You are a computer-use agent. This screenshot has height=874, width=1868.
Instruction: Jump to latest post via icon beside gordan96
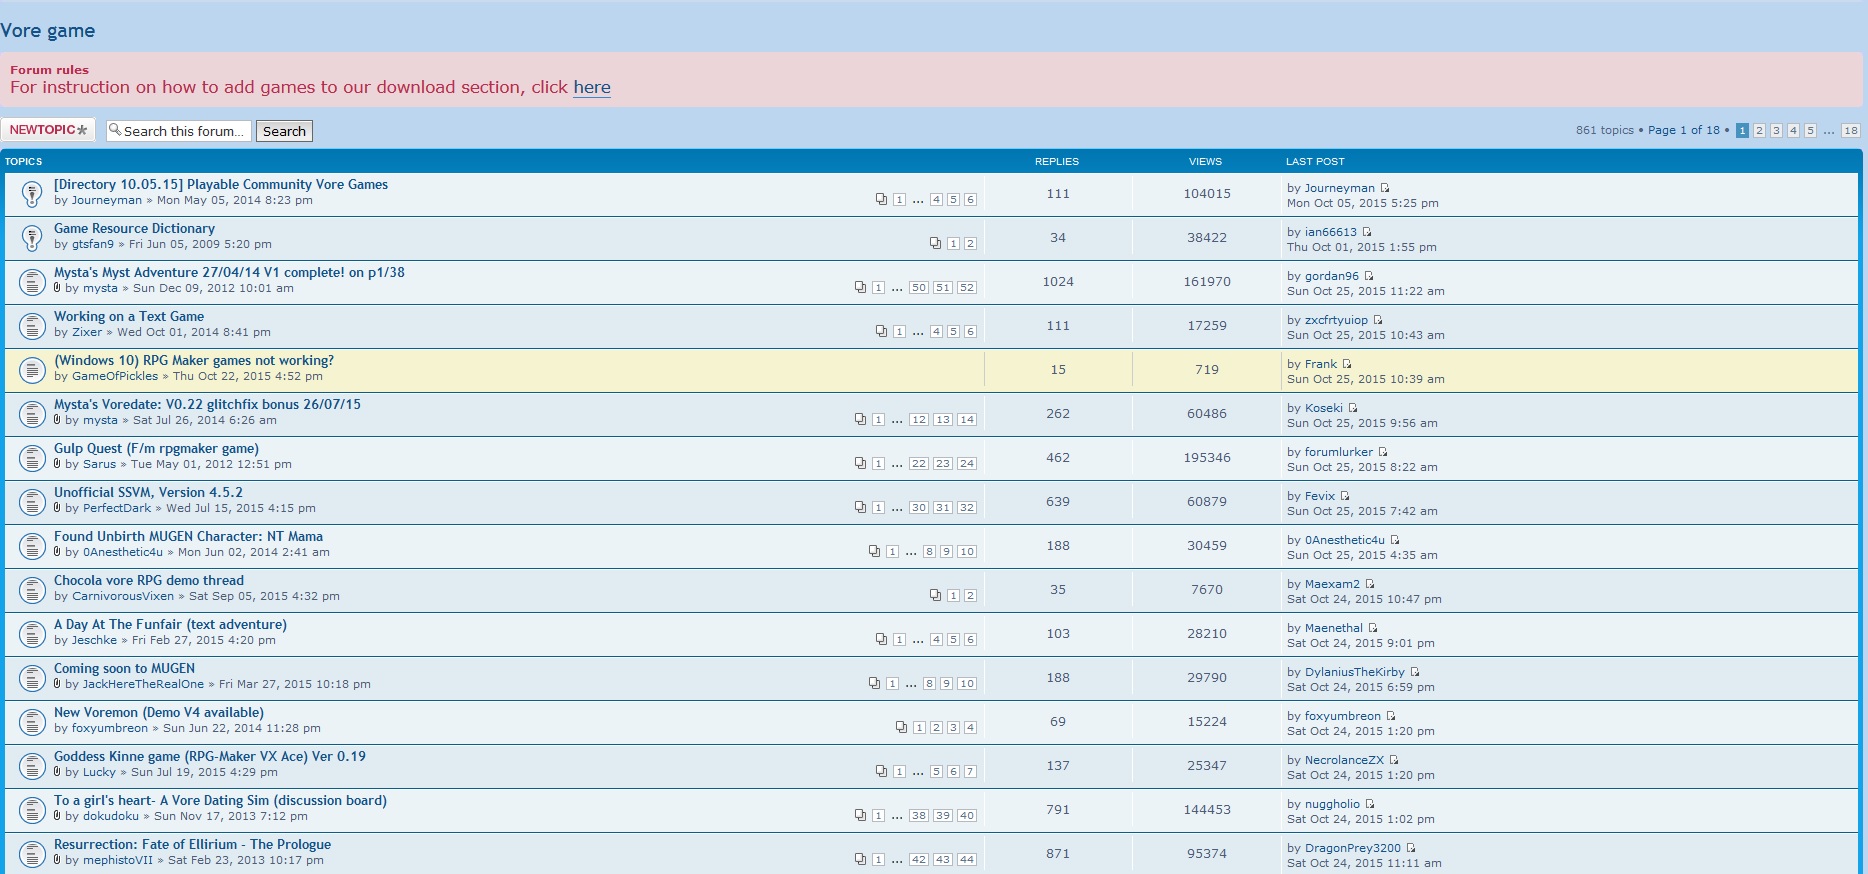1369,276
